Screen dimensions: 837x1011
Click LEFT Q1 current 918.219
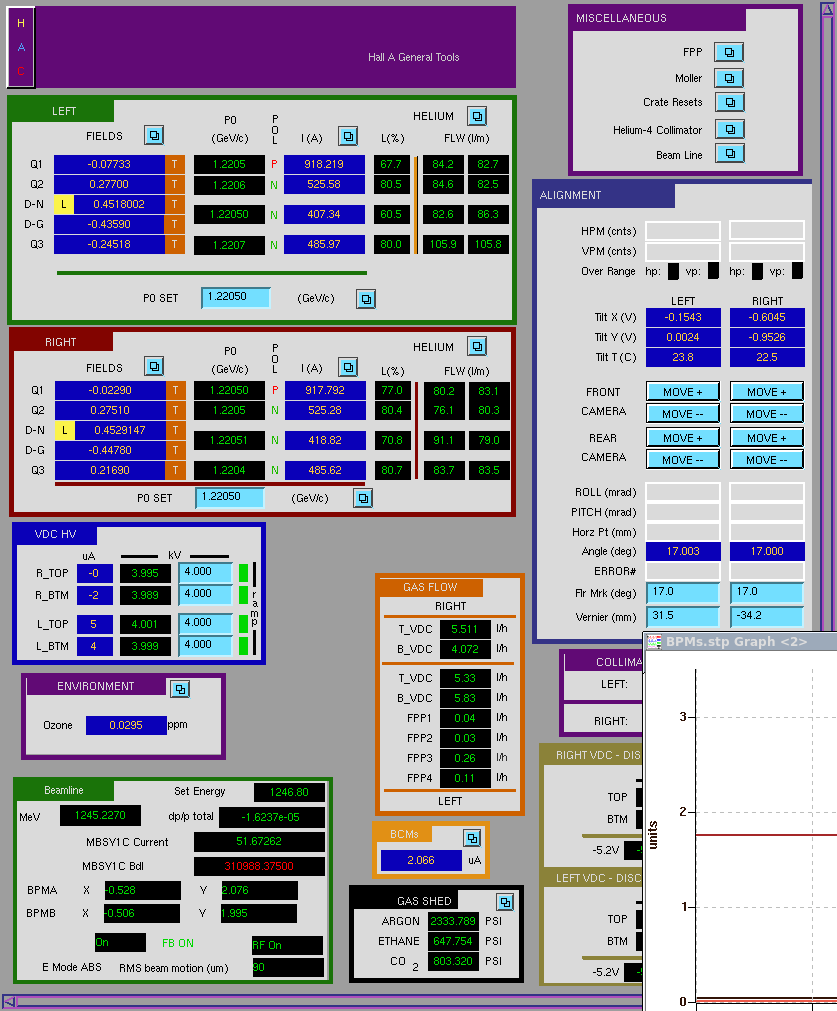[x=324, y=164]
